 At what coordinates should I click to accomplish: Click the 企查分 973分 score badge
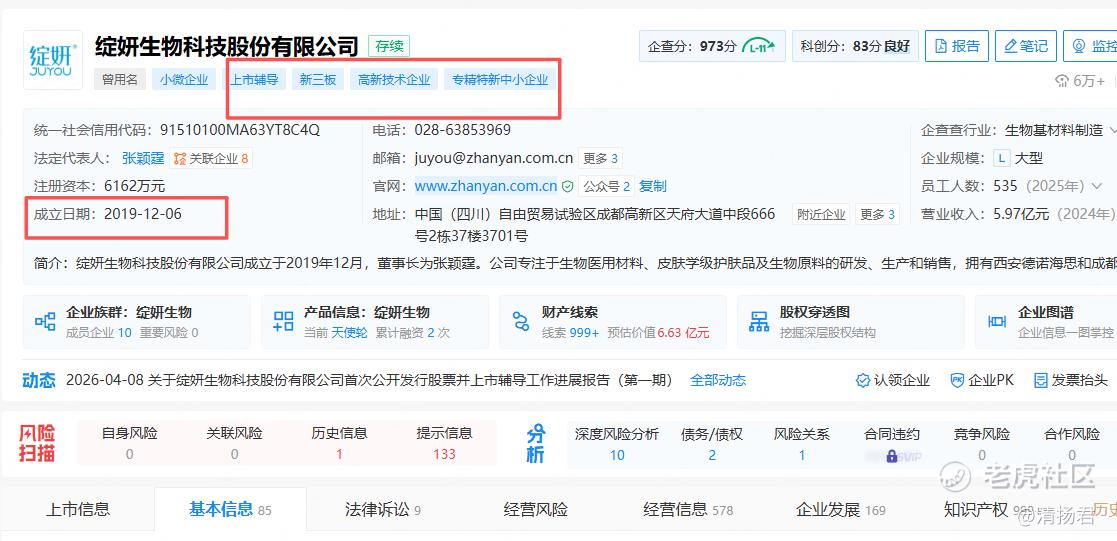pyautogui.click(x=712, y=46)
